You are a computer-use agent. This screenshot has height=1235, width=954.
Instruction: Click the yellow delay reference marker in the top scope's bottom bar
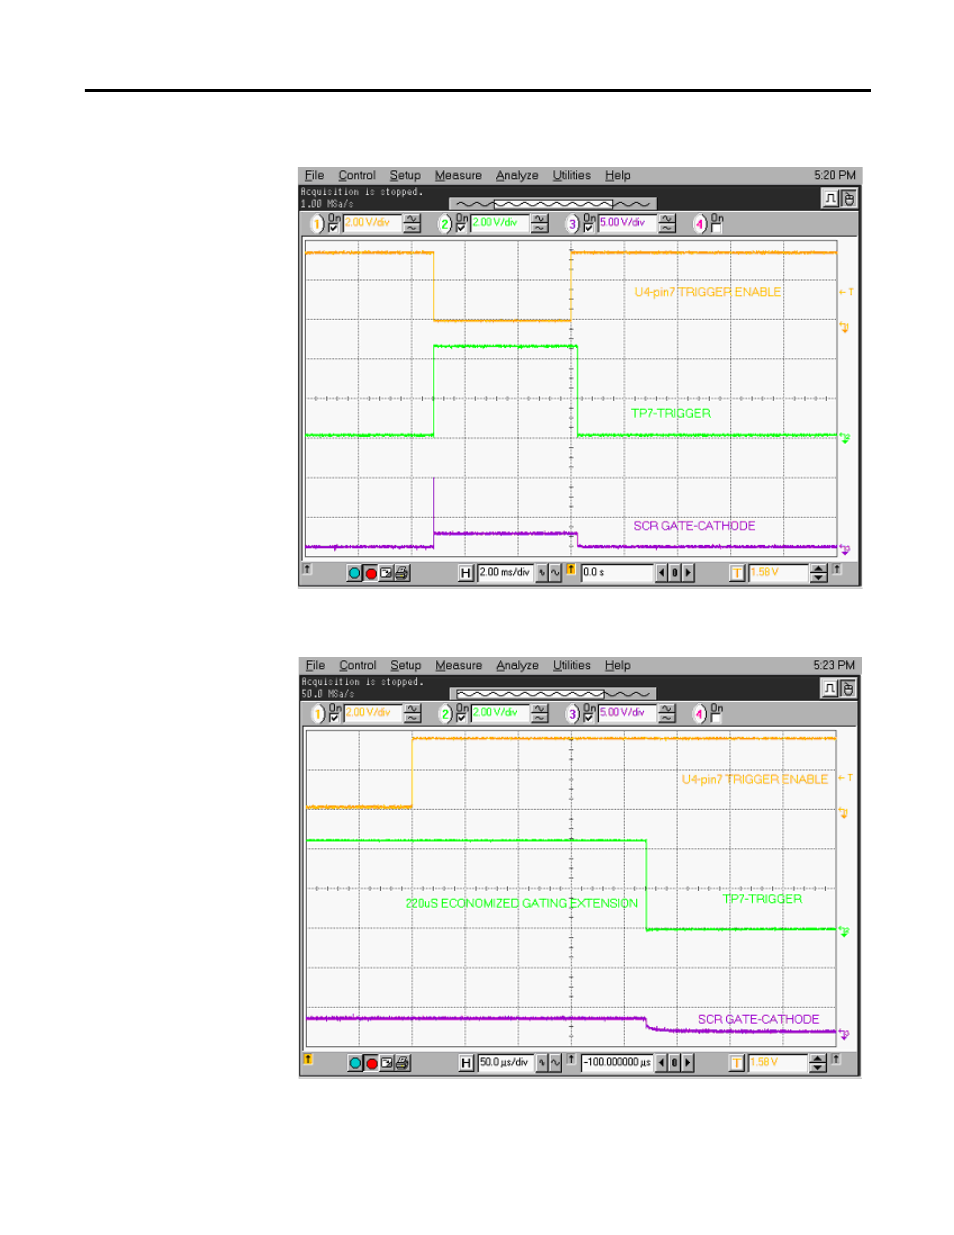[571, 569]
